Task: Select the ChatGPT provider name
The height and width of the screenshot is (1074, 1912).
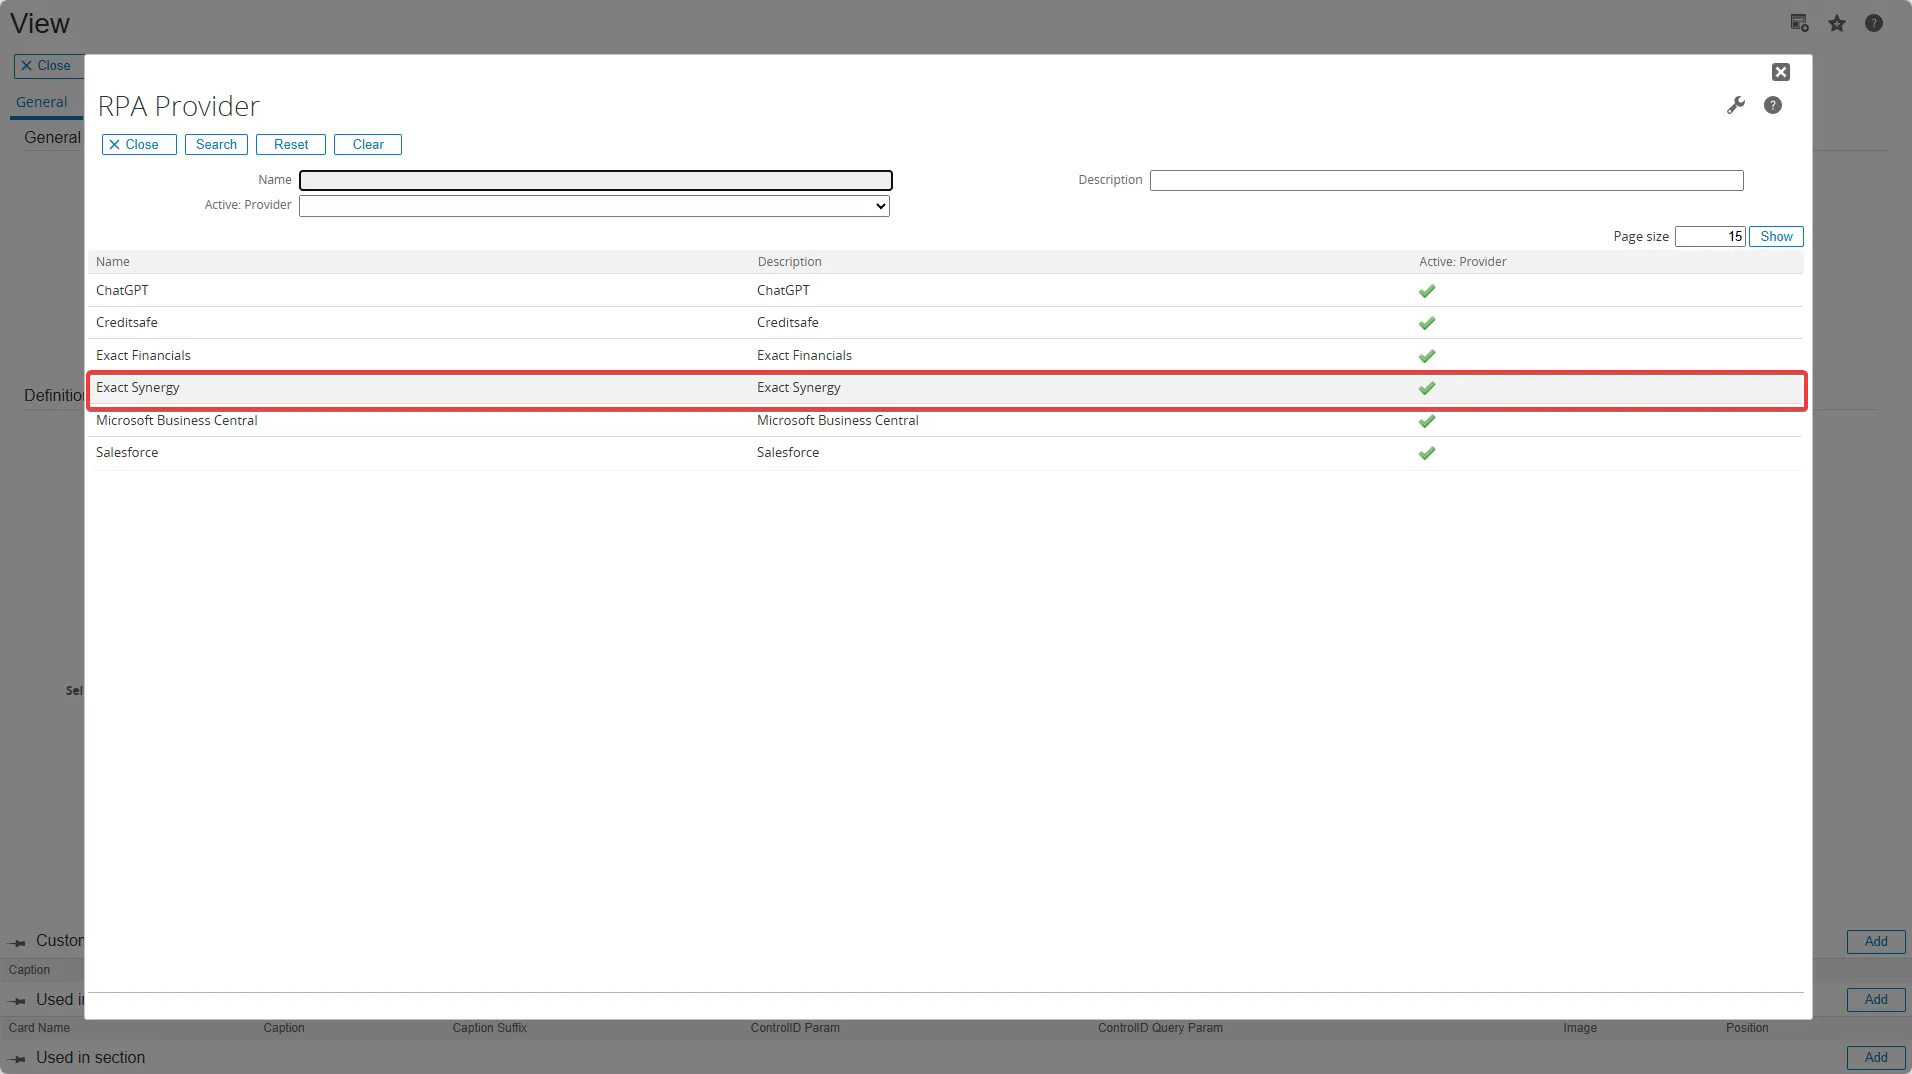Action: click(x=122, y=290)
